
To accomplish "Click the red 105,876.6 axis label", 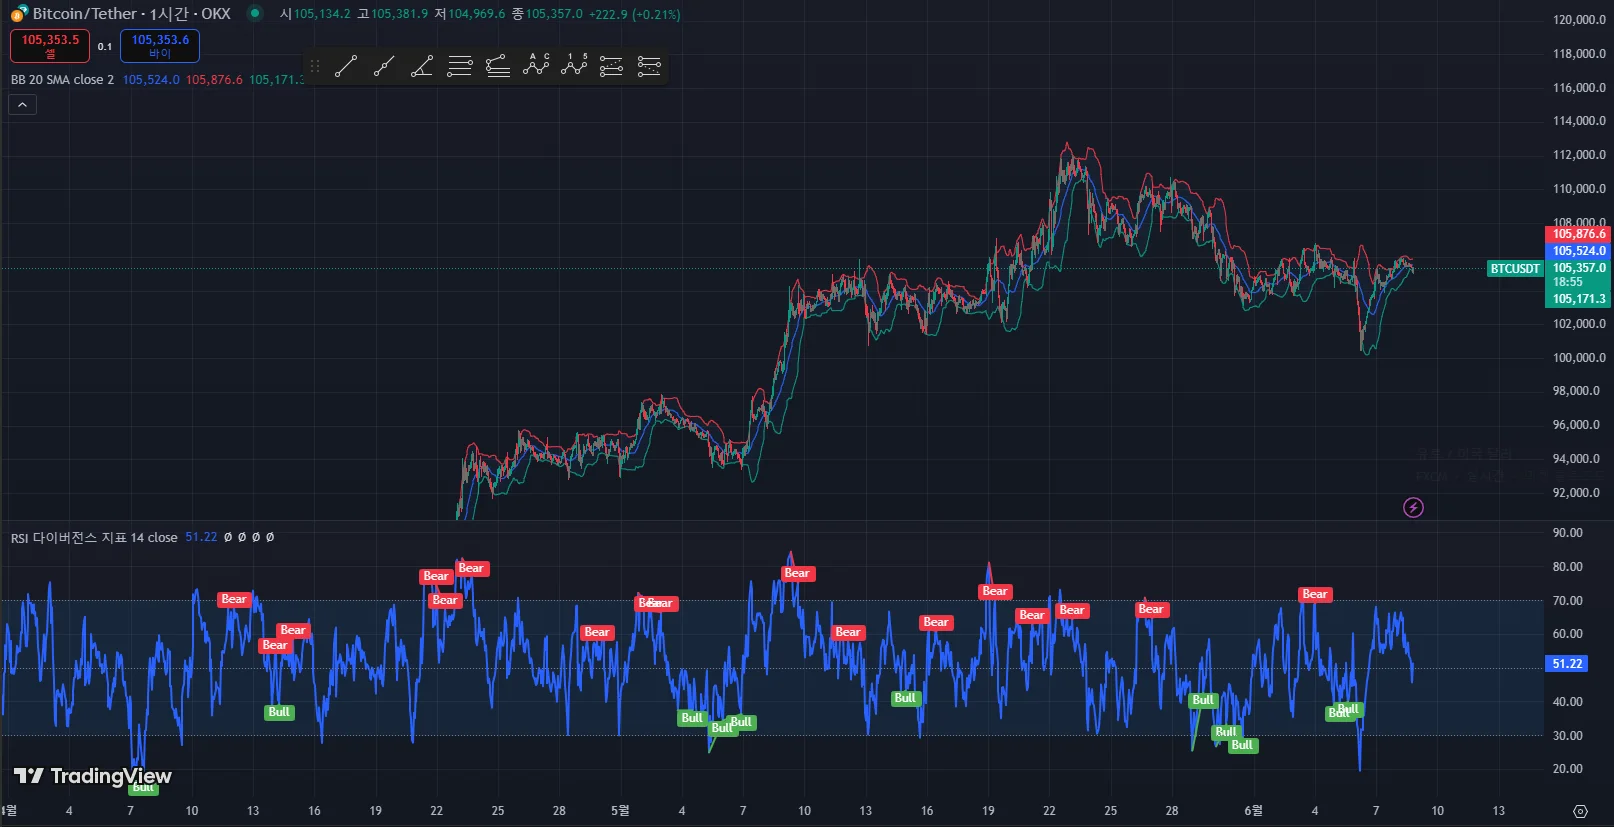I will pos(1578,234).
